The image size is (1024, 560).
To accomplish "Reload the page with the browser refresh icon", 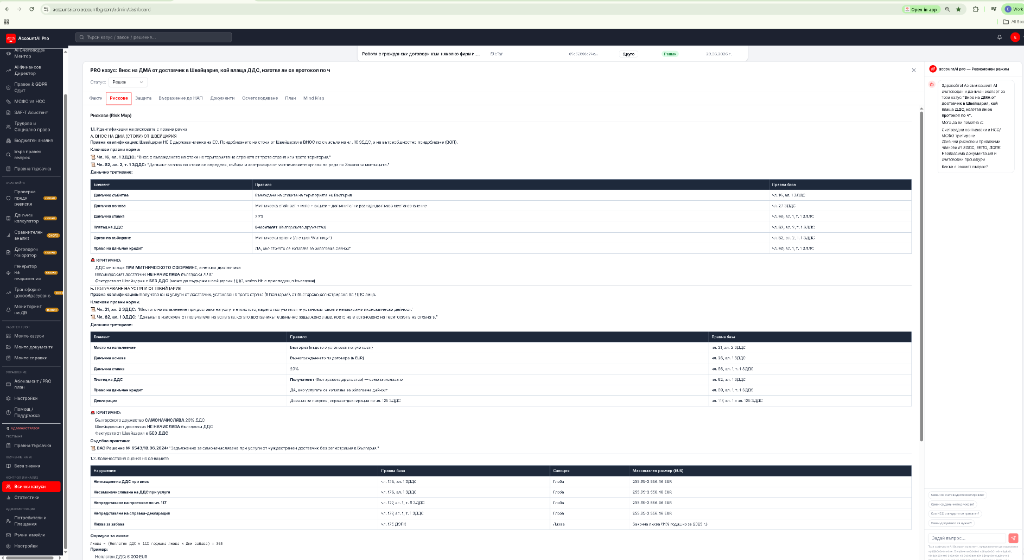I will [31, 9].
